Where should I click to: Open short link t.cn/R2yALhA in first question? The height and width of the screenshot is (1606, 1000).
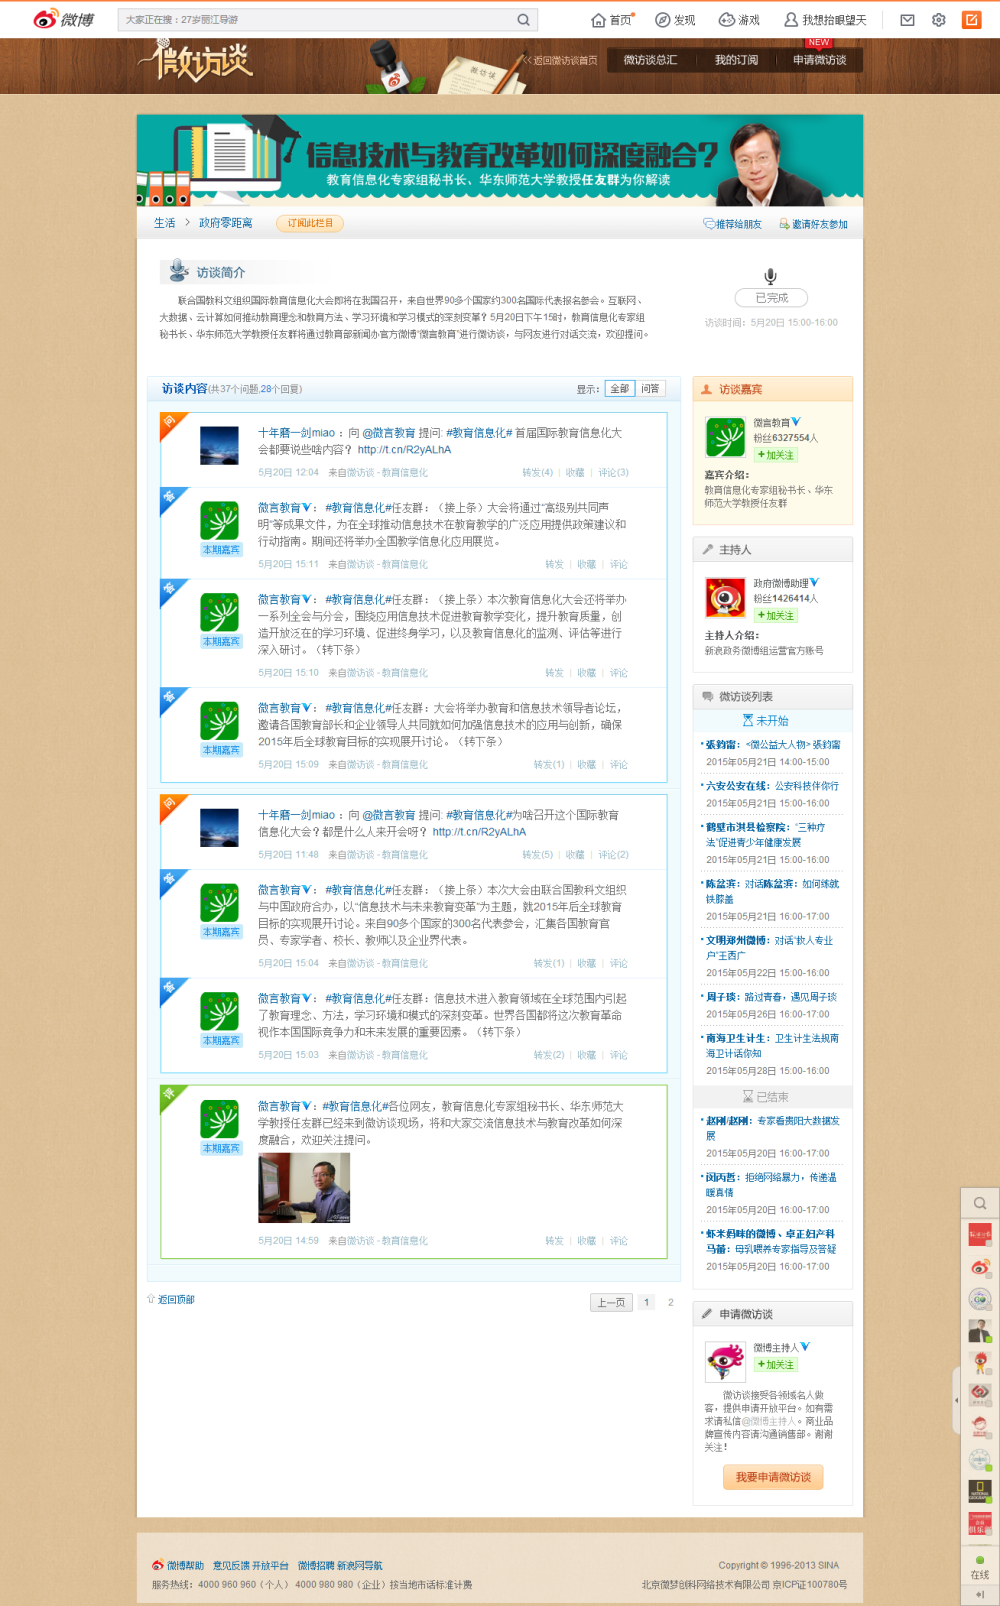coord(404,450)
